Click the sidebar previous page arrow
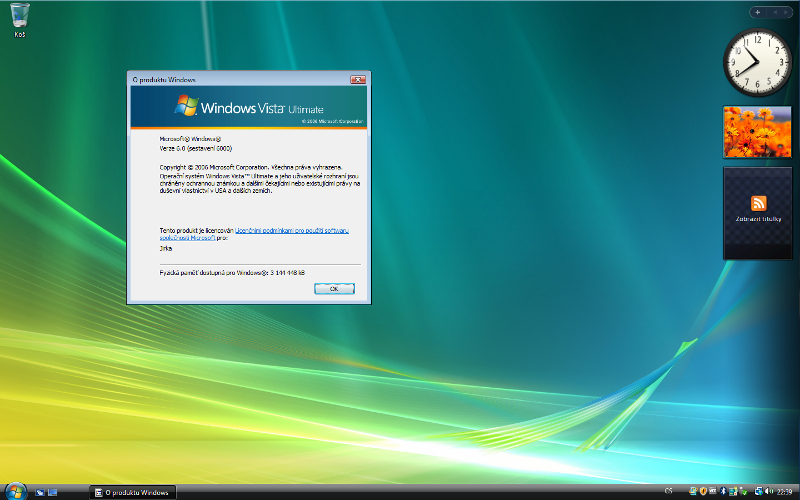800x500 pixels. (x=774, y=12)
